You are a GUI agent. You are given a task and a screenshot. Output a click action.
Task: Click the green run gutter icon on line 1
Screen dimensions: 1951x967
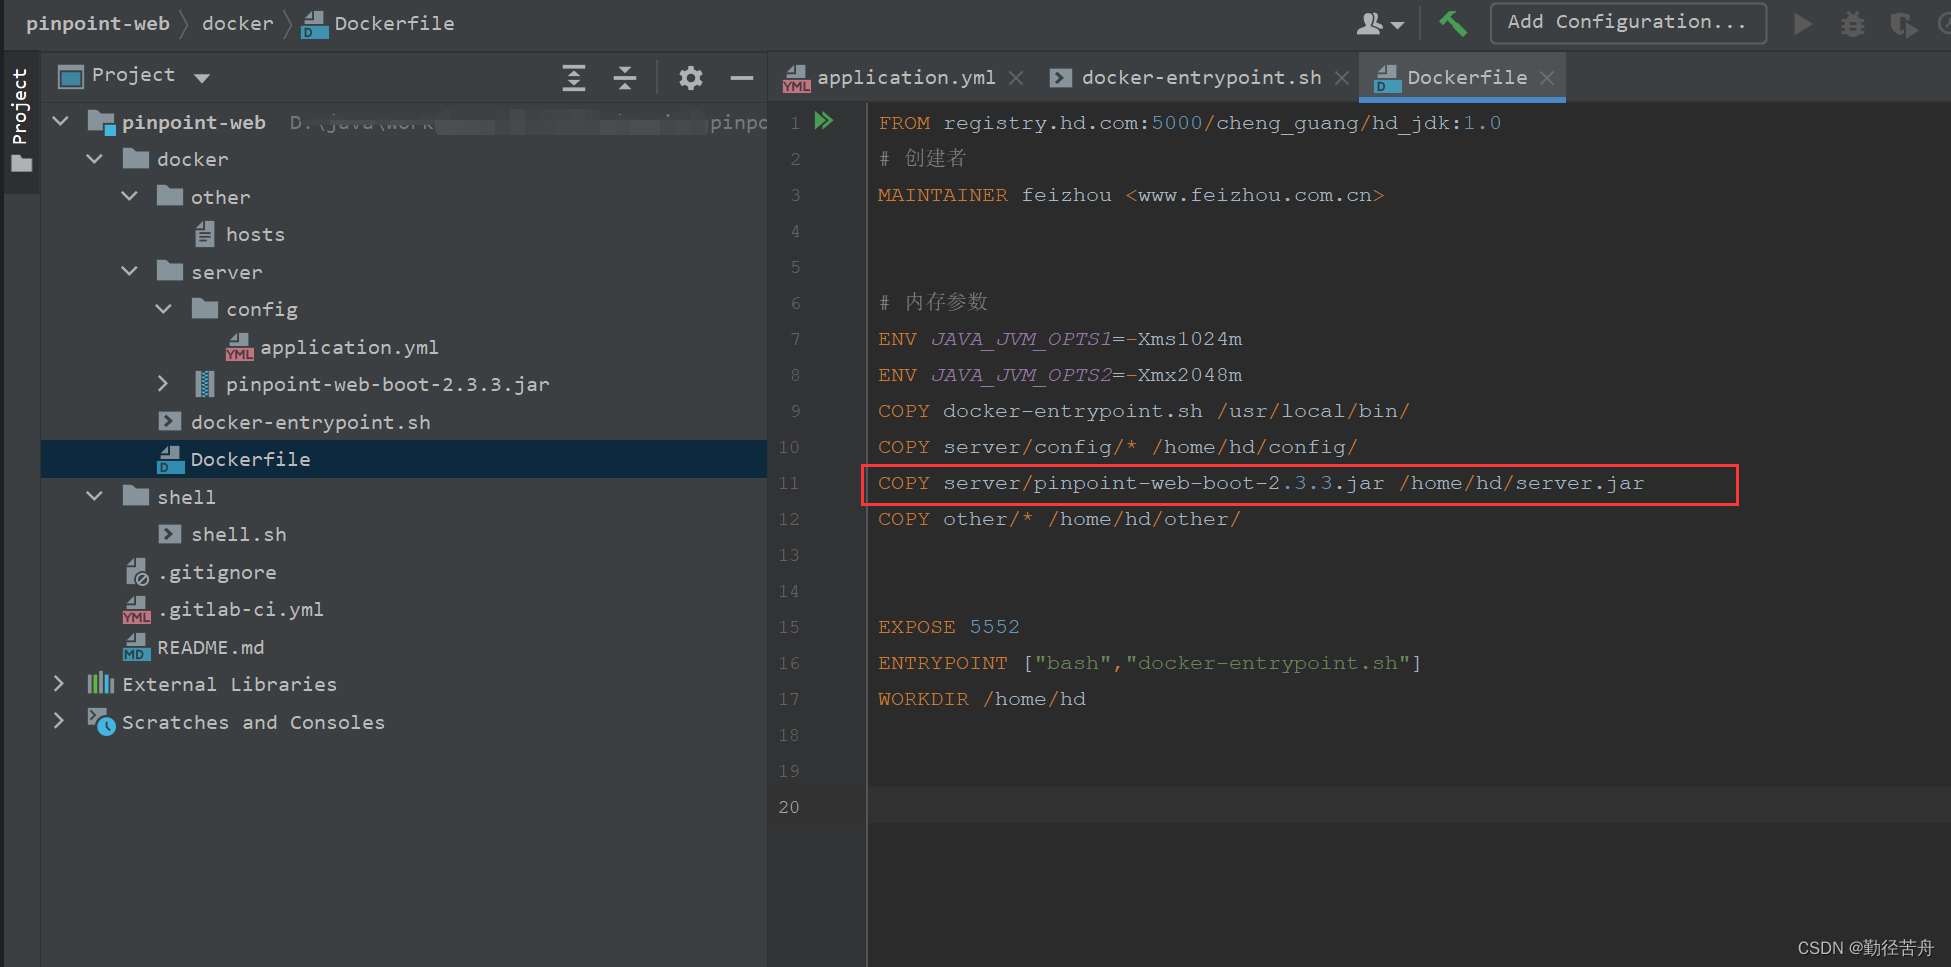(x=824, y=121)
